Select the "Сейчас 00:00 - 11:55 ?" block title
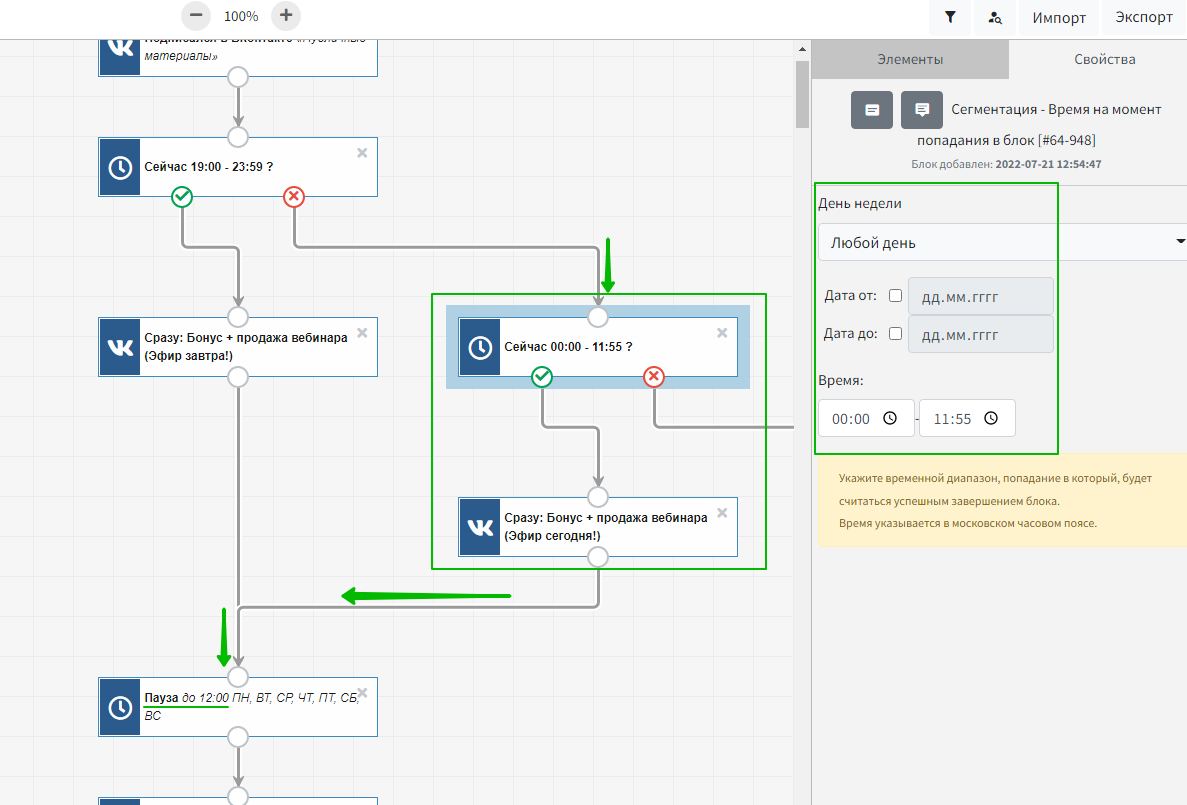This screenshot has width=1187, height=805. [569, 347]
